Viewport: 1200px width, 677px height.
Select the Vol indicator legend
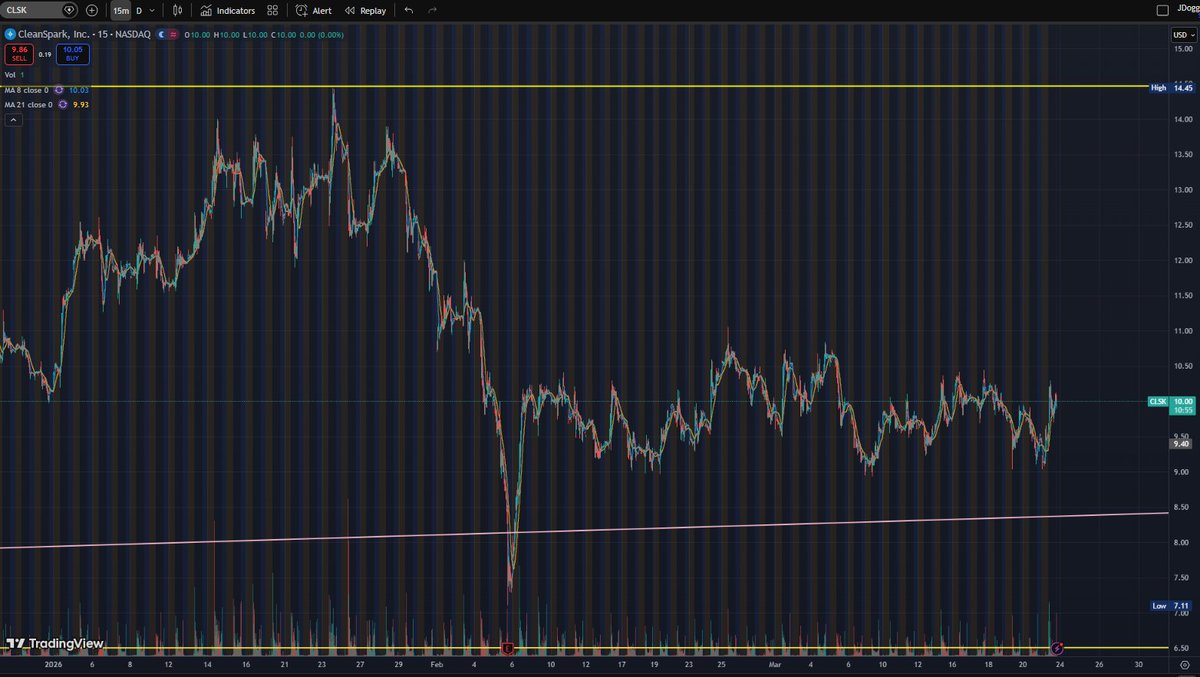coord(10,75)
